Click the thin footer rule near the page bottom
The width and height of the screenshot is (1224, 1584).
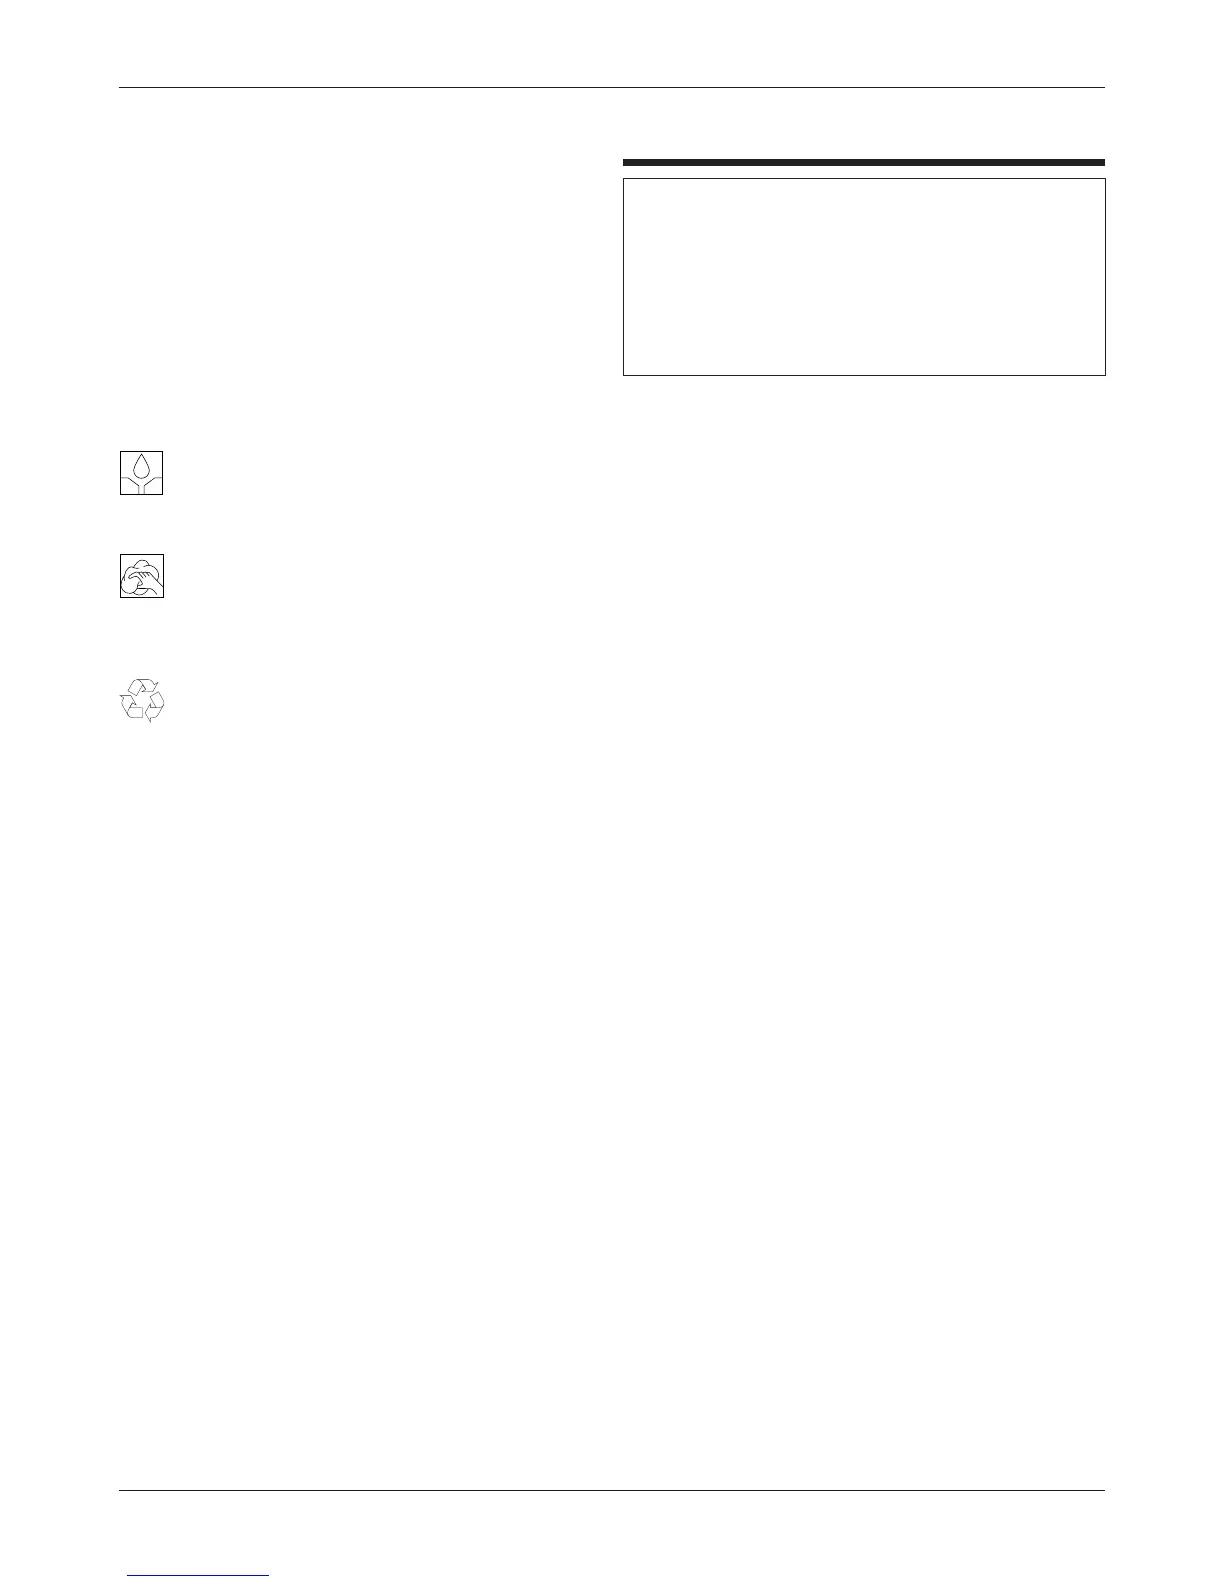point(612,1491)
